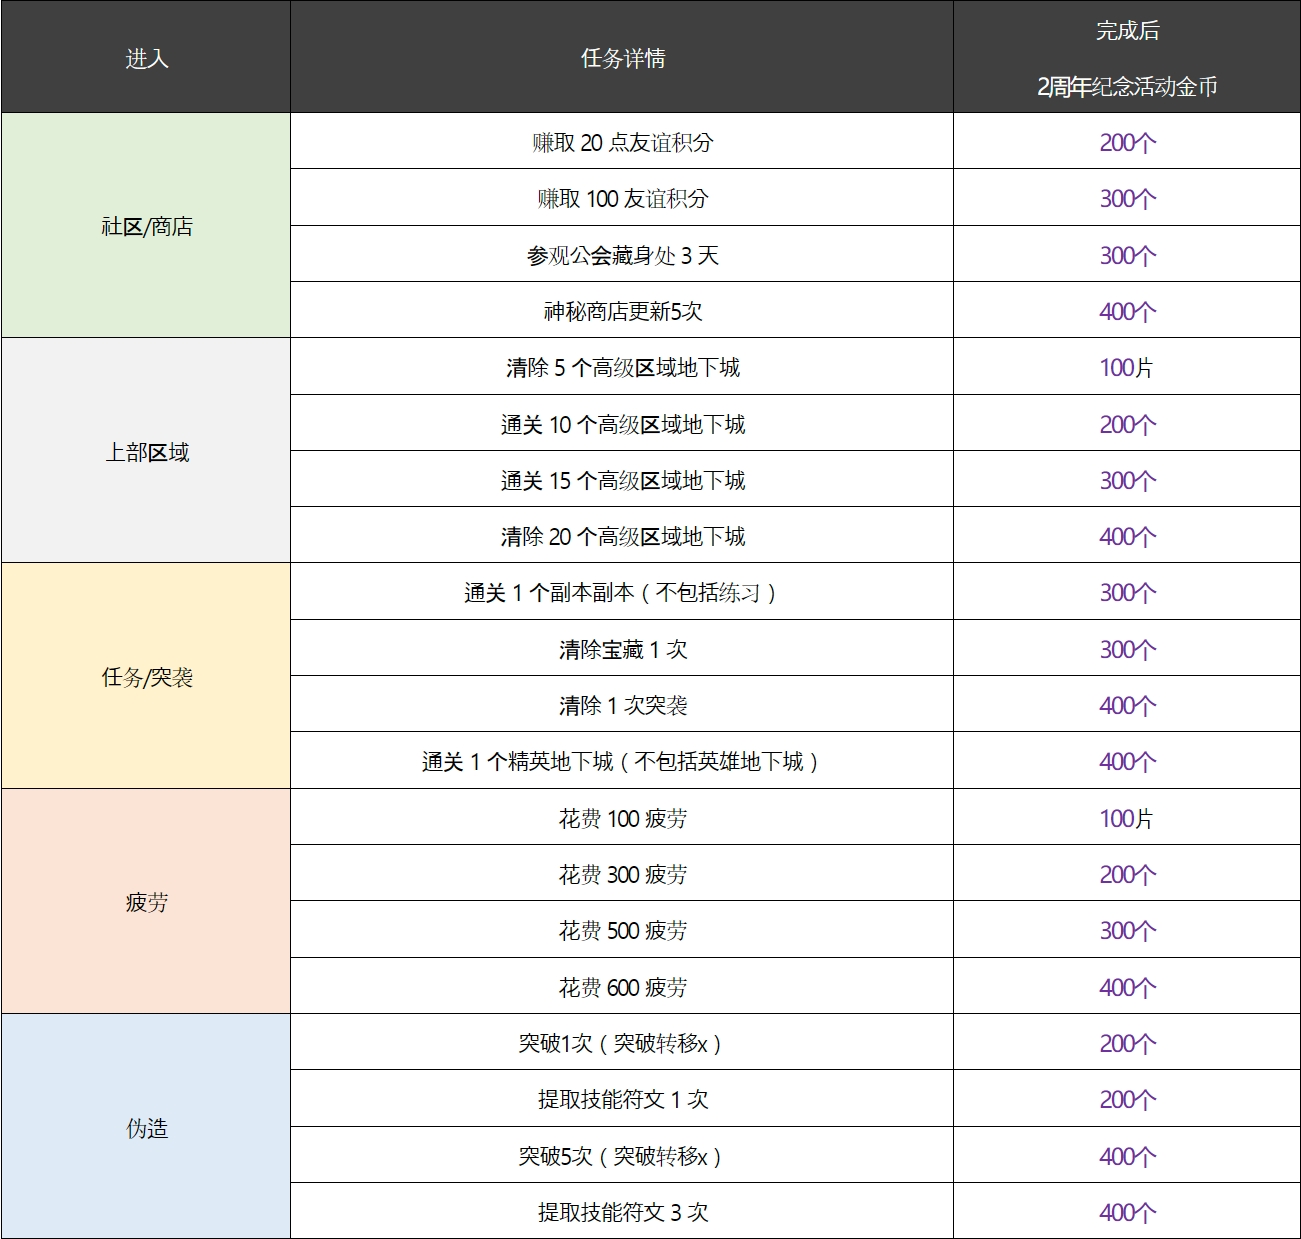The image size is (1301, 1239).
Task: Click the 400个 reward for 清除 20 个地下城
Action: pyautogui.click(x=1127, y=536)
